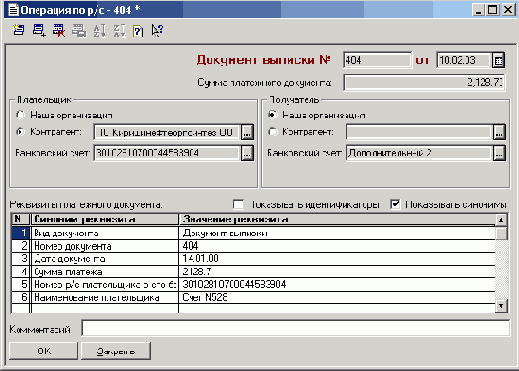519x371 pixels.
Task: Click the sort ascending A-Z icon
Action: tap(99, 30)
